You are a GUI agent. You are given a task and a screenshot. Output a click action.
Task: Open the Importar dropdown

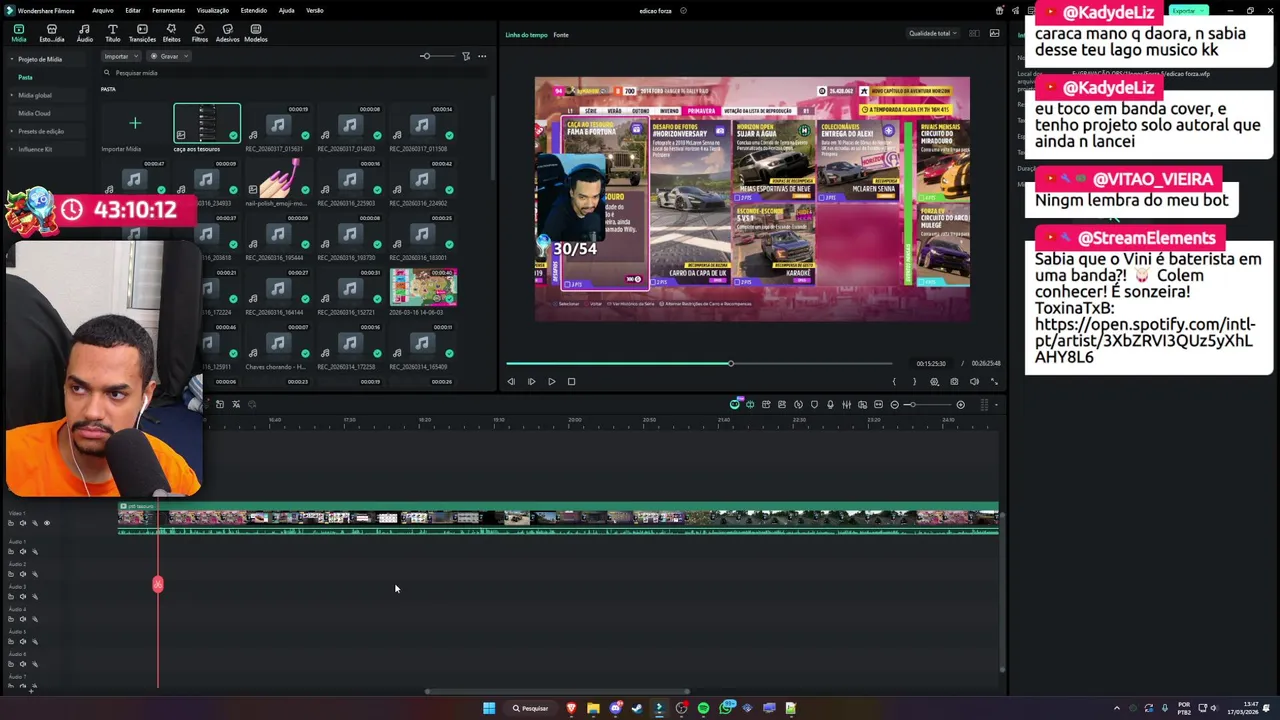point(121,56)
